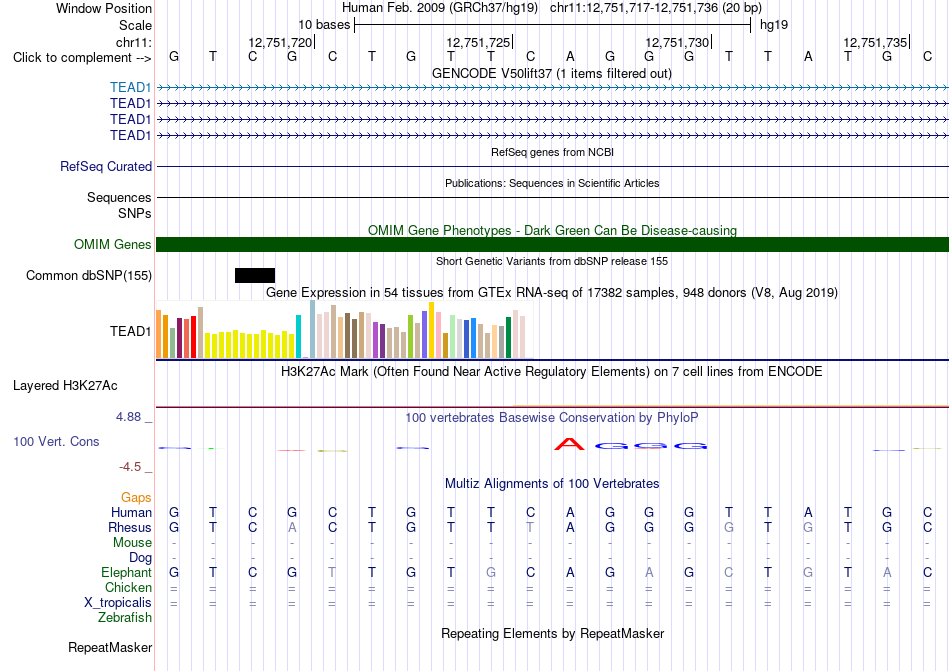Click the tall yellow bar in the GTEx TEAD1 chart
The image size is (950, 671).
431,330
